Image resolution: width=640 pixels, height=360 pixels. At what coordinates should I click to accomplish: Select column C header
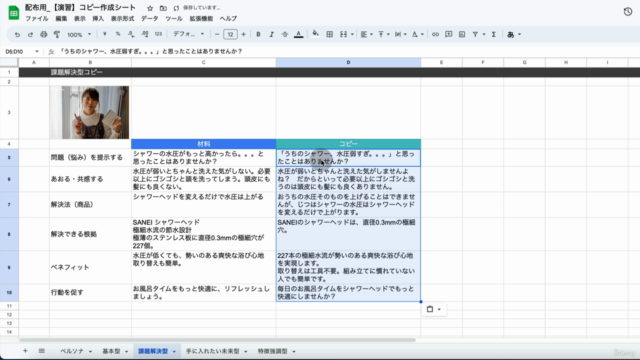coord(204,62)
